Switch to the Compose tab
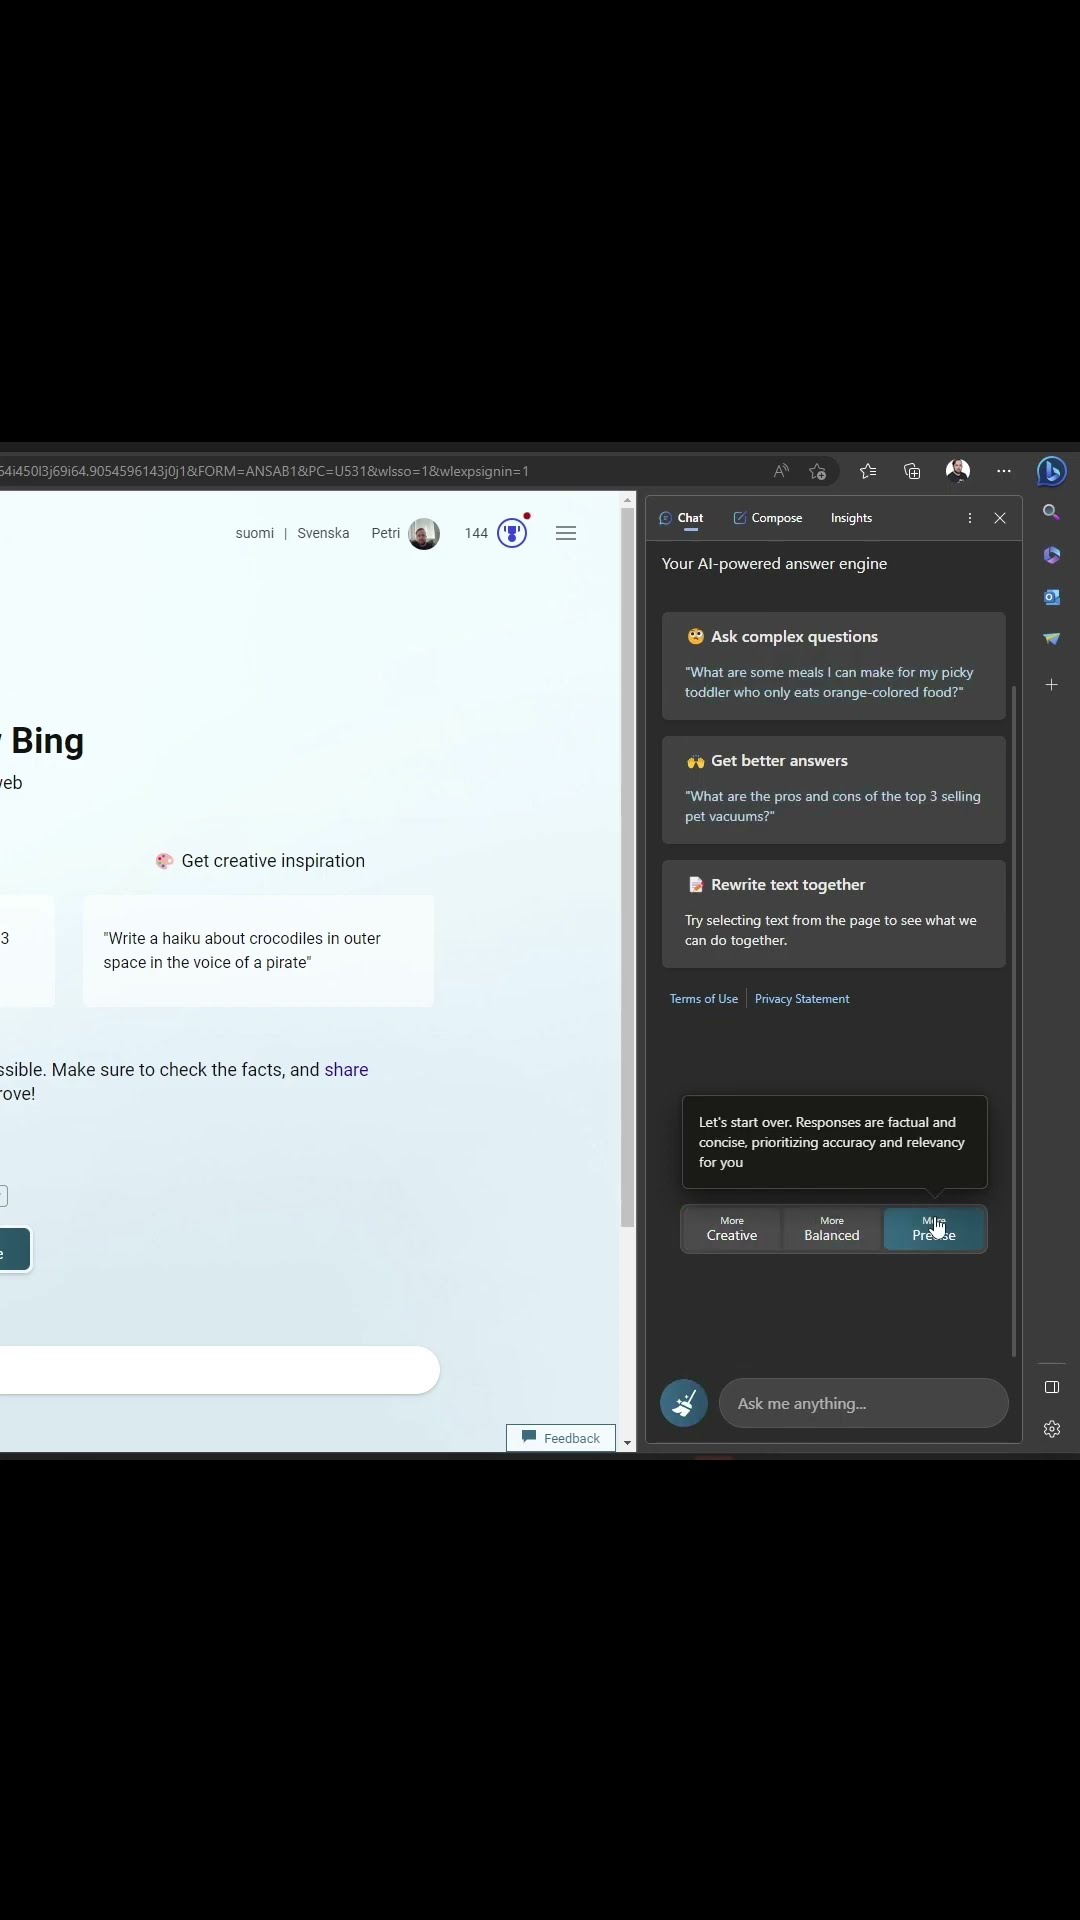The width and height of the screenshot is (1080, 1920). coord(767,518)
